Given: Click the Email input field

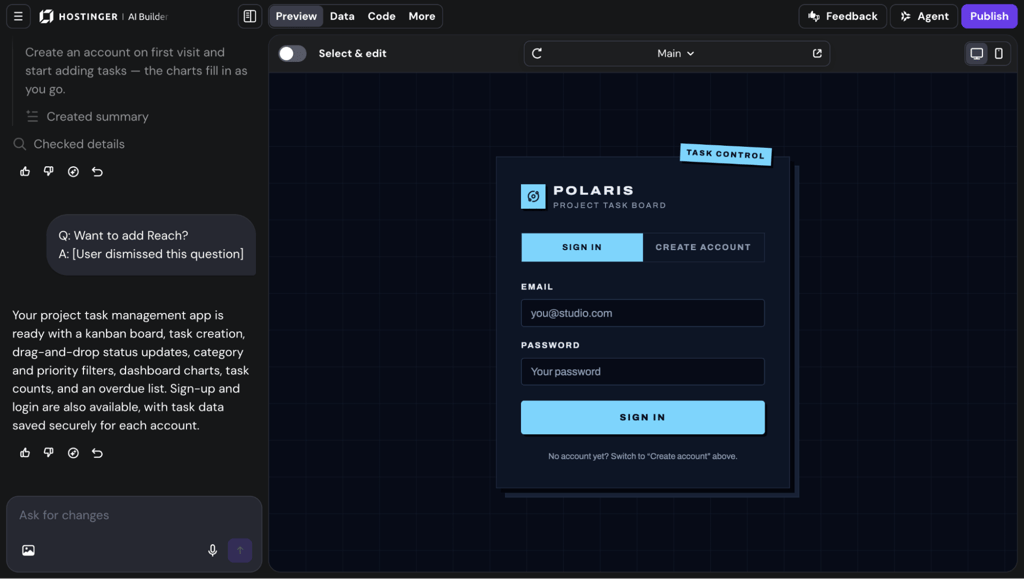Looking at the screenshot, I should pos(643,313).
